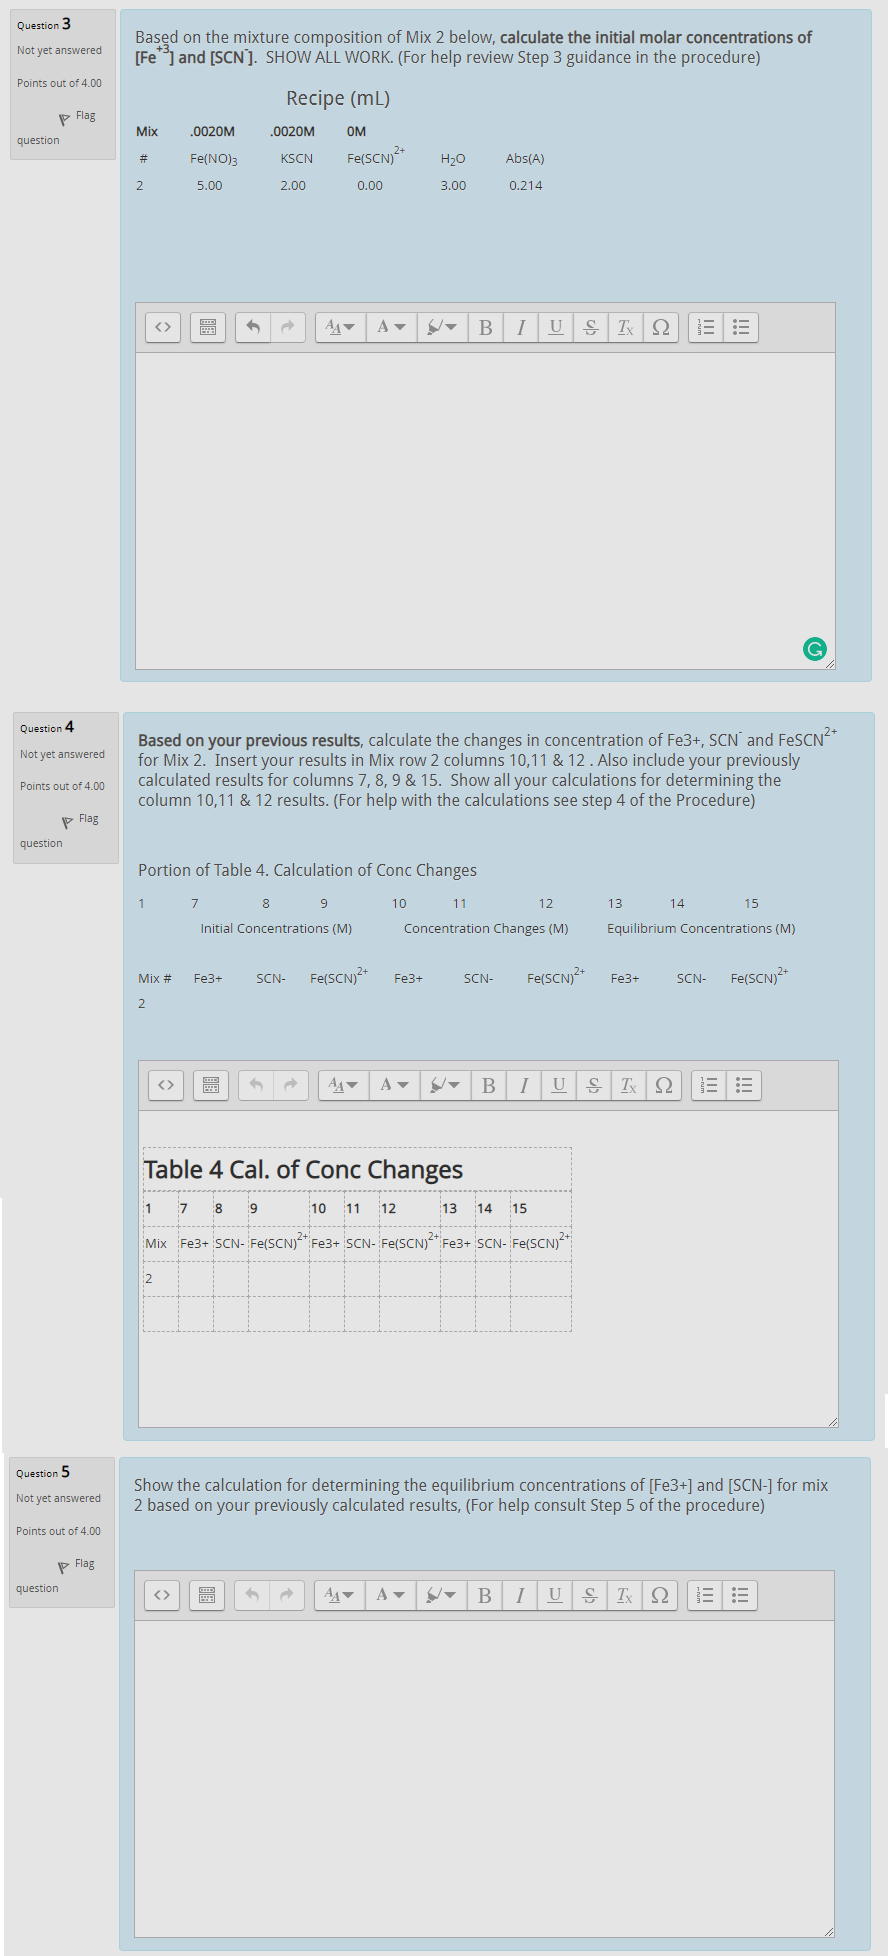Insert special character (Omega) in Question 4 editor
Viewport: 888px width, 1956px height.
(664, 1085)
